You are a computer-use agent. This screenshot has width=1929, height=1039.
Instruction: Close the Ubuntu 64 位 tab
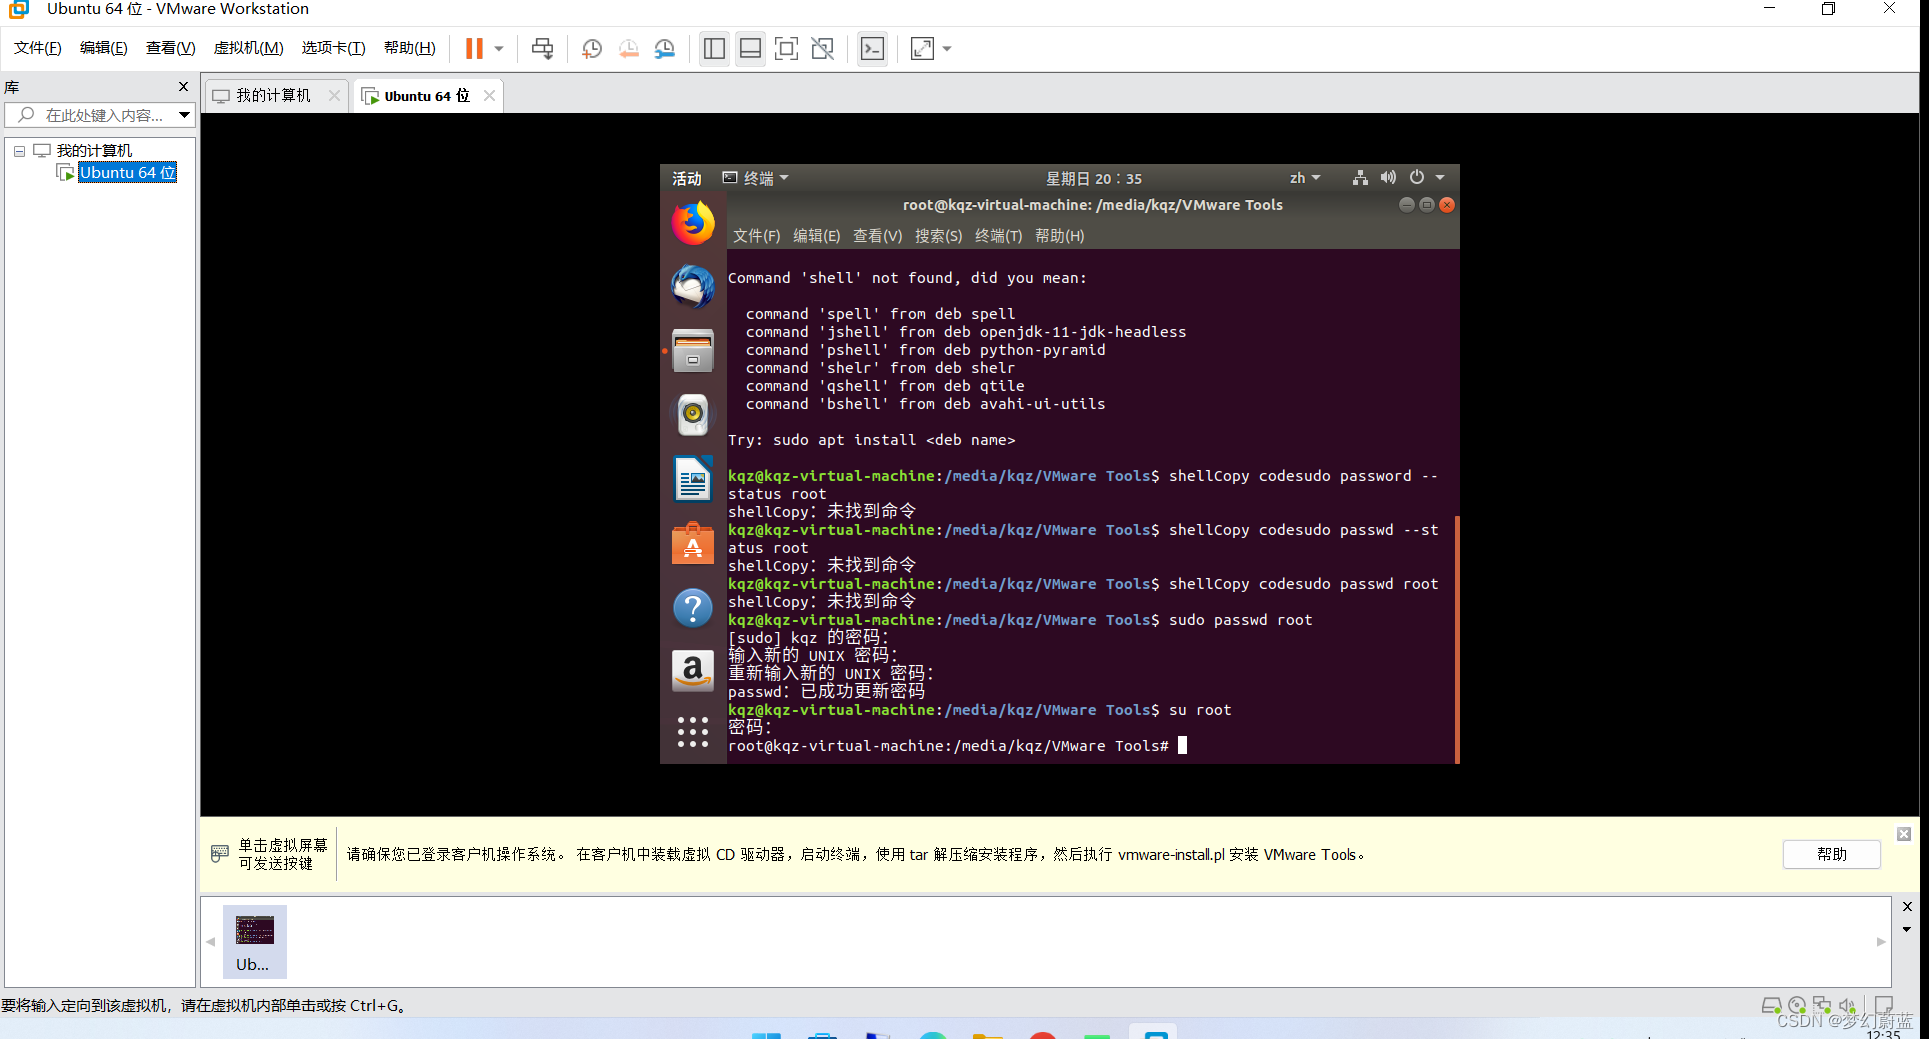pyautogui.click(x=489, y=96)
